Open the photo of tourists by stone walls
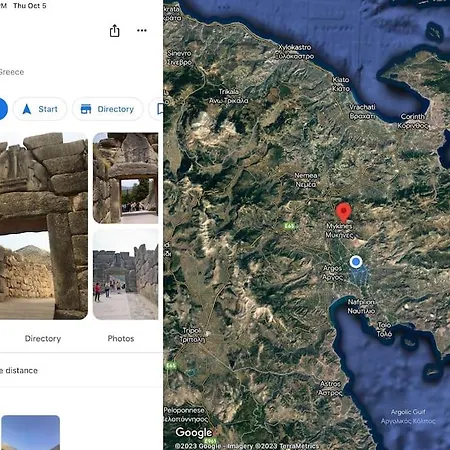This screenshot has height=450, width=450. point(125,274)
